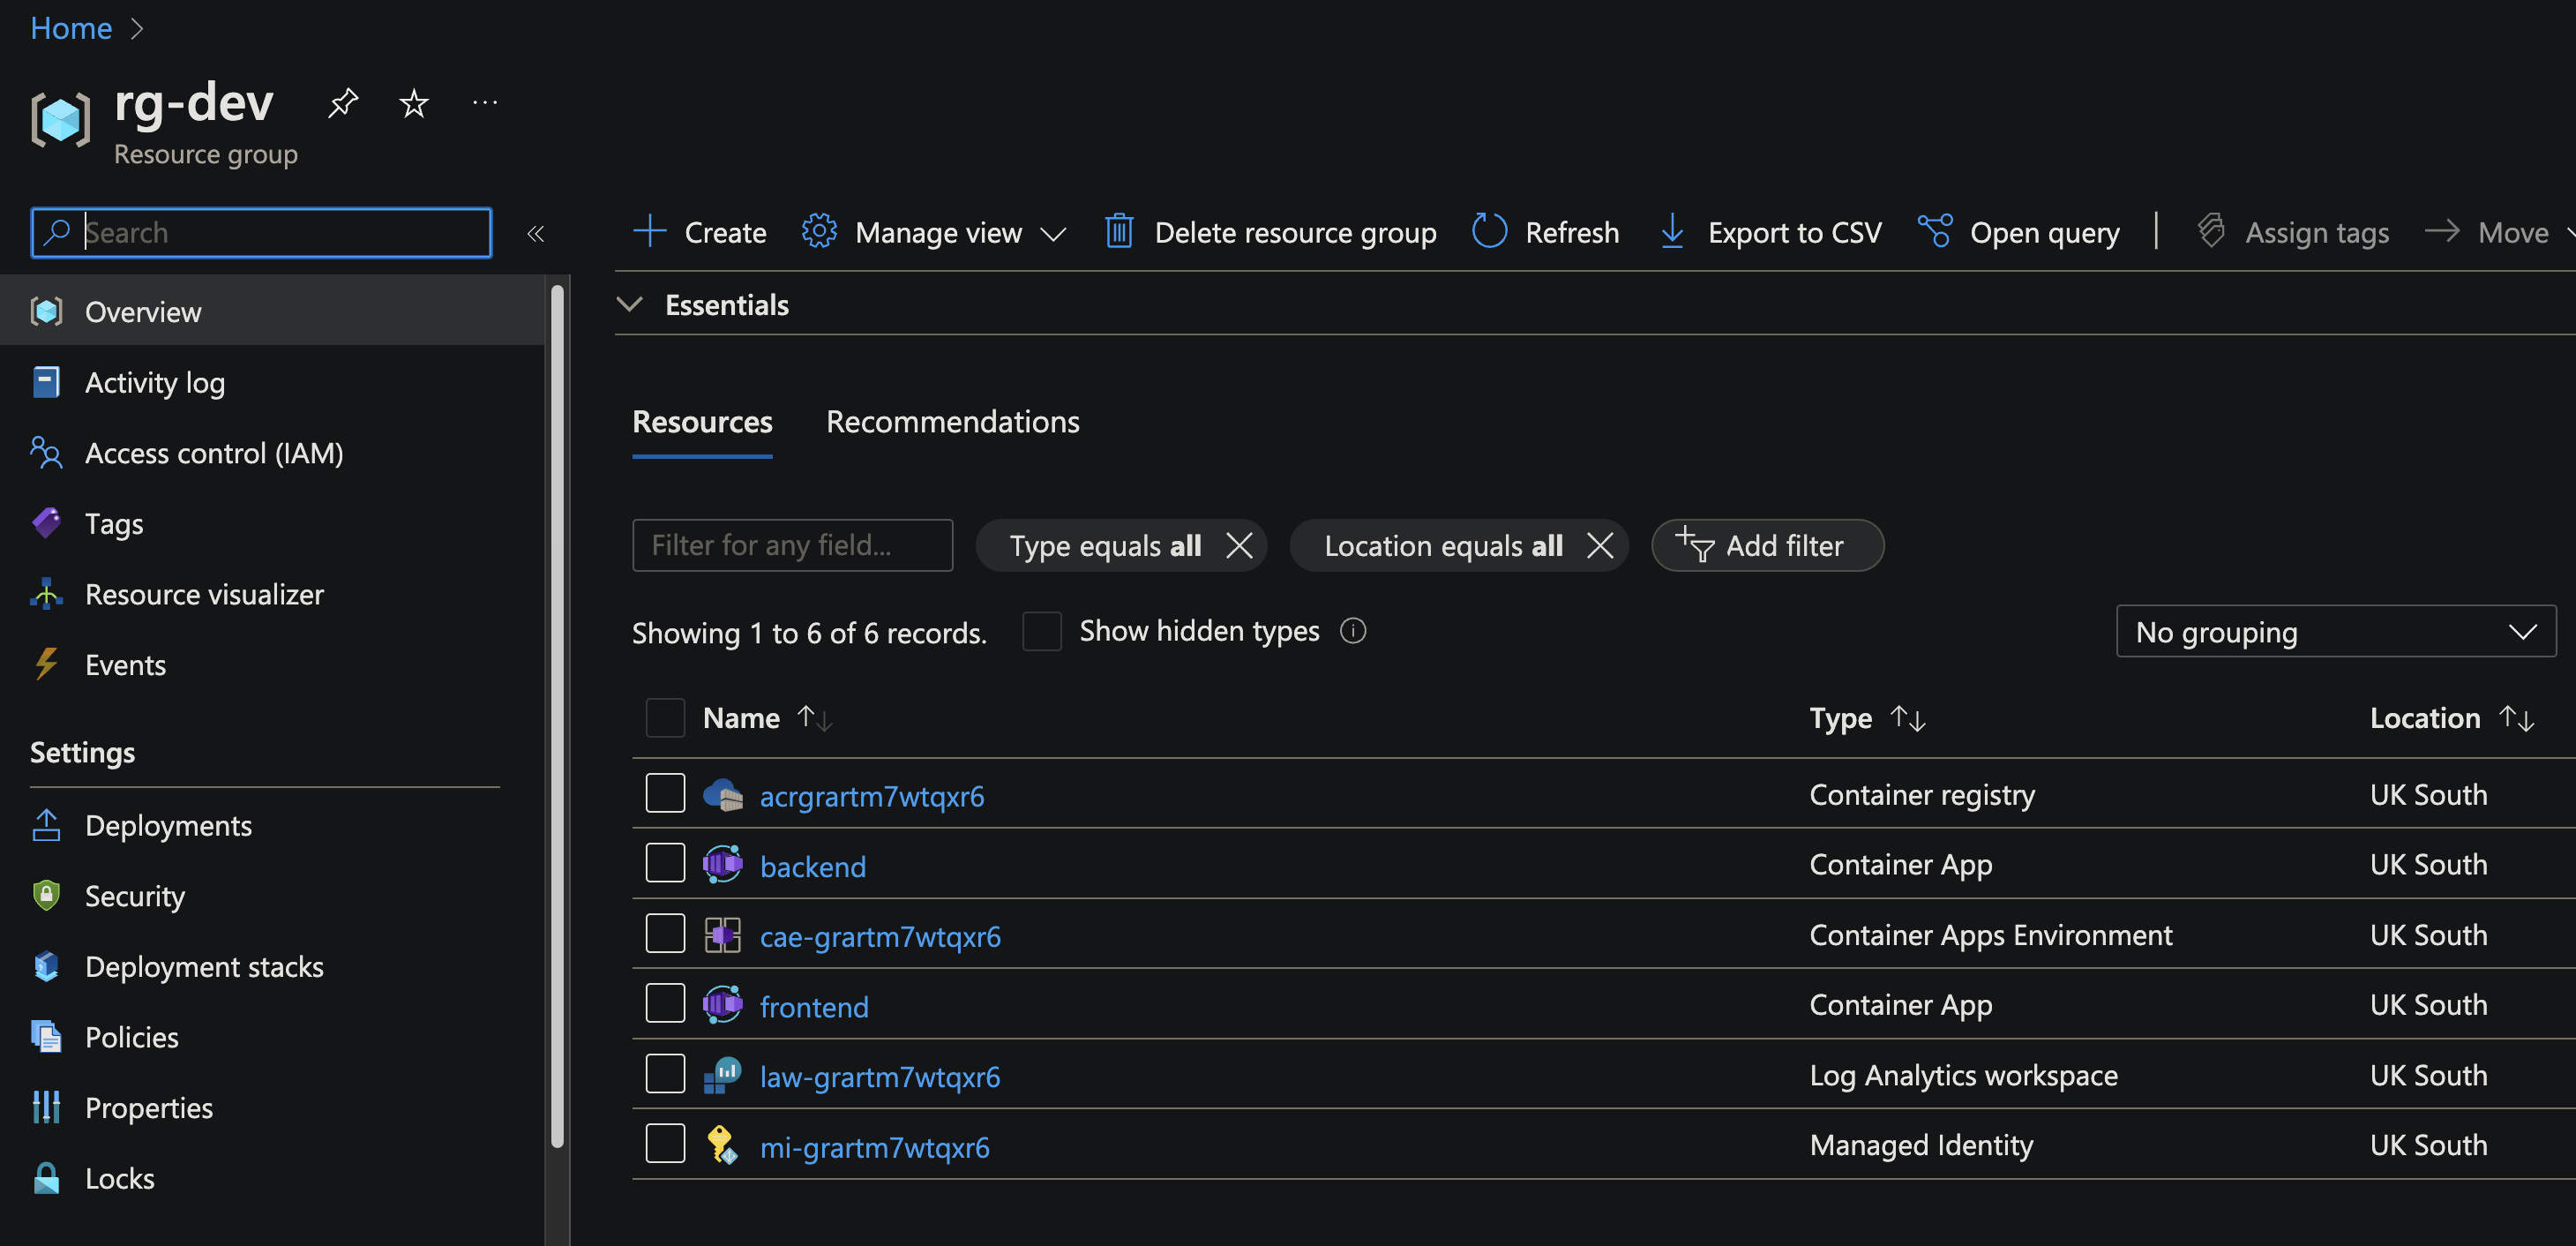
Task: Check the backend row checkbox
Action: pyautogui.click(x=665, y=863)
